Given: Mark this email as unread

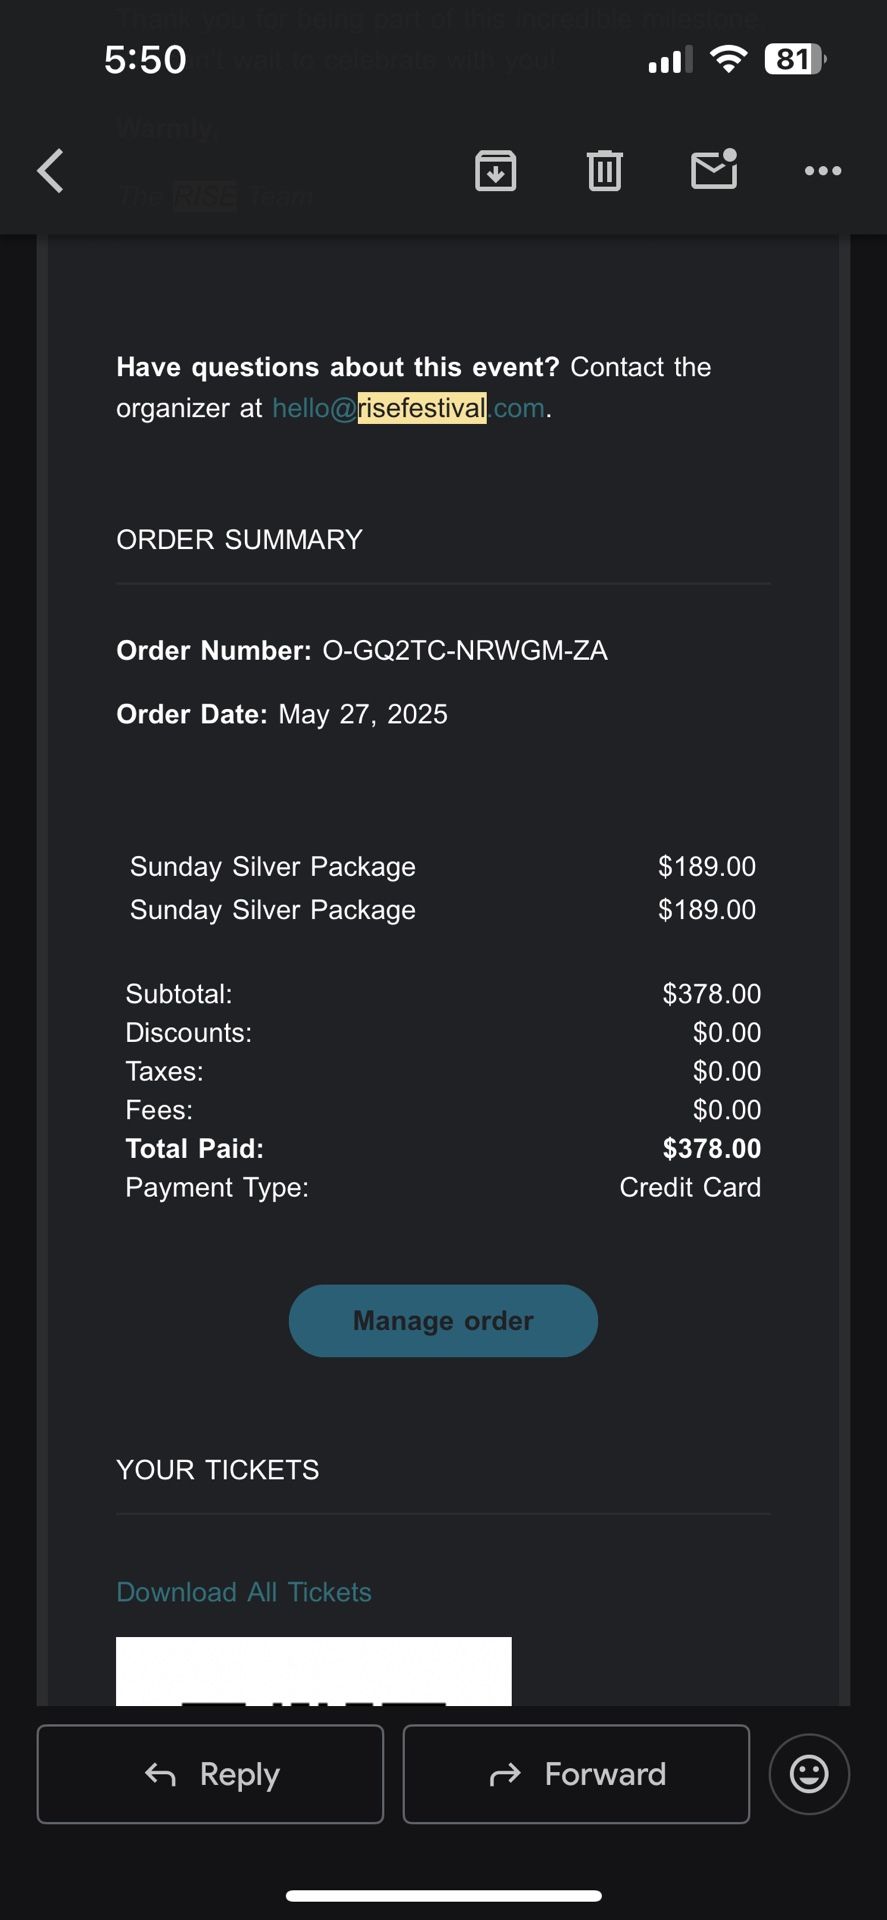Looking at the screenshot, I should pos(714,171).
